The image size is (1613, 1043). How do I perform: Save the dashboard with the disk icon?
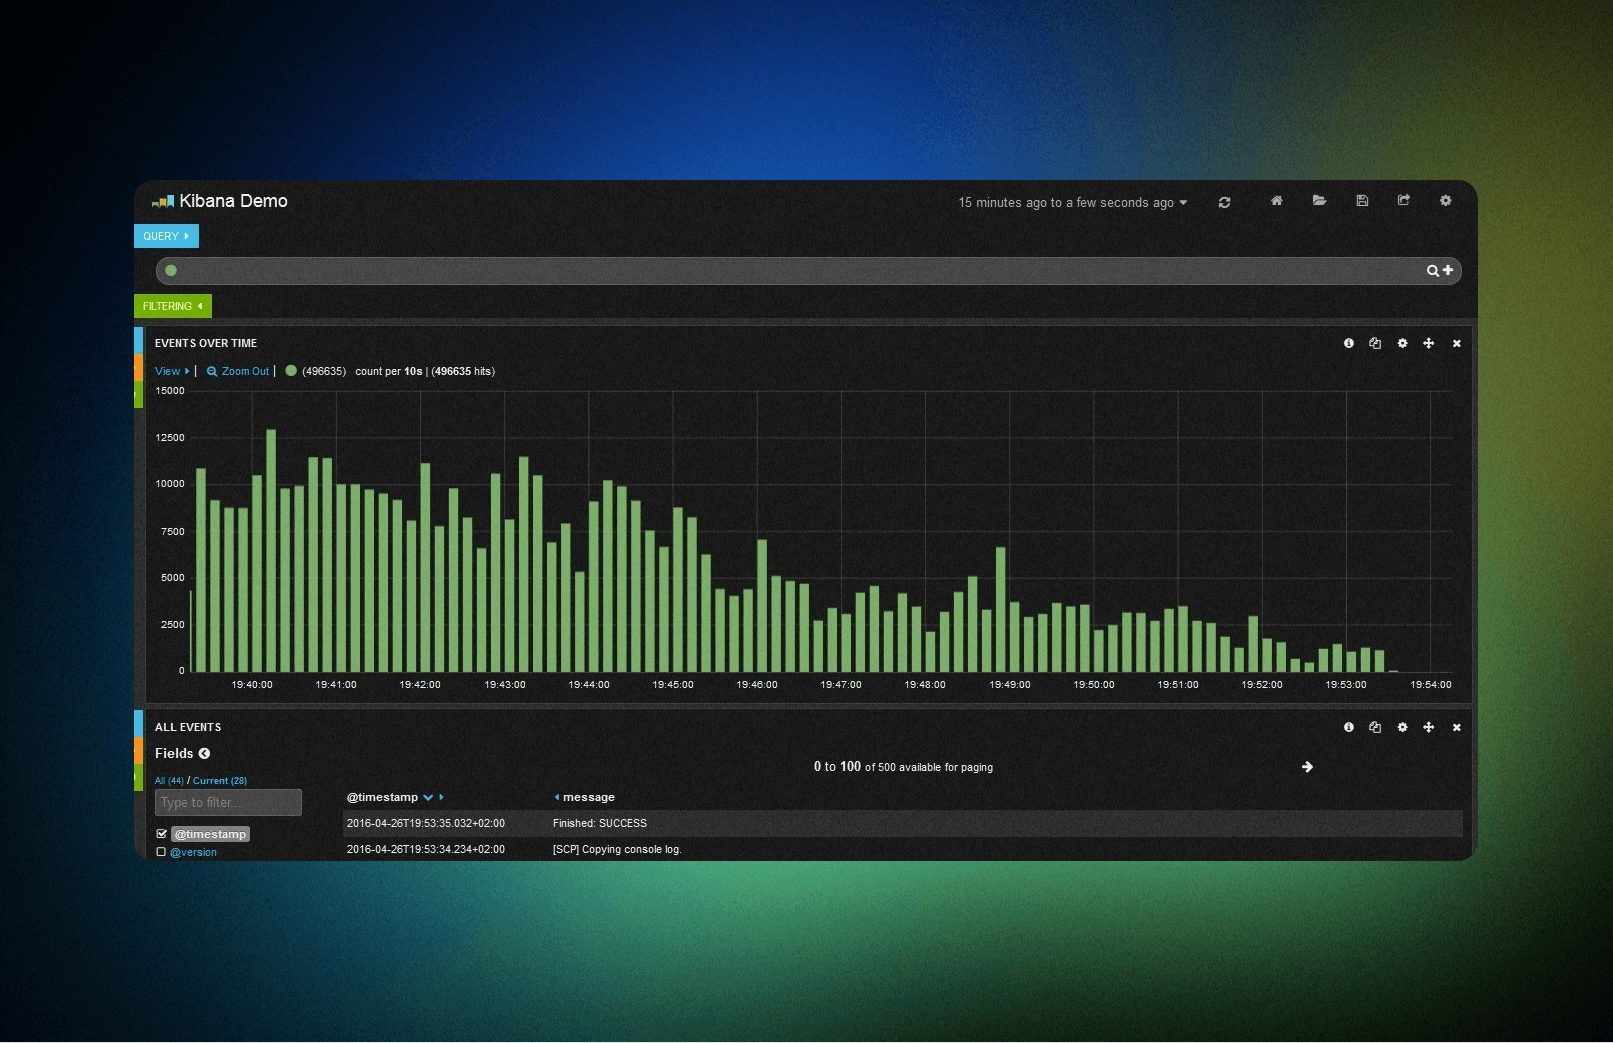tap(1362, 201)
